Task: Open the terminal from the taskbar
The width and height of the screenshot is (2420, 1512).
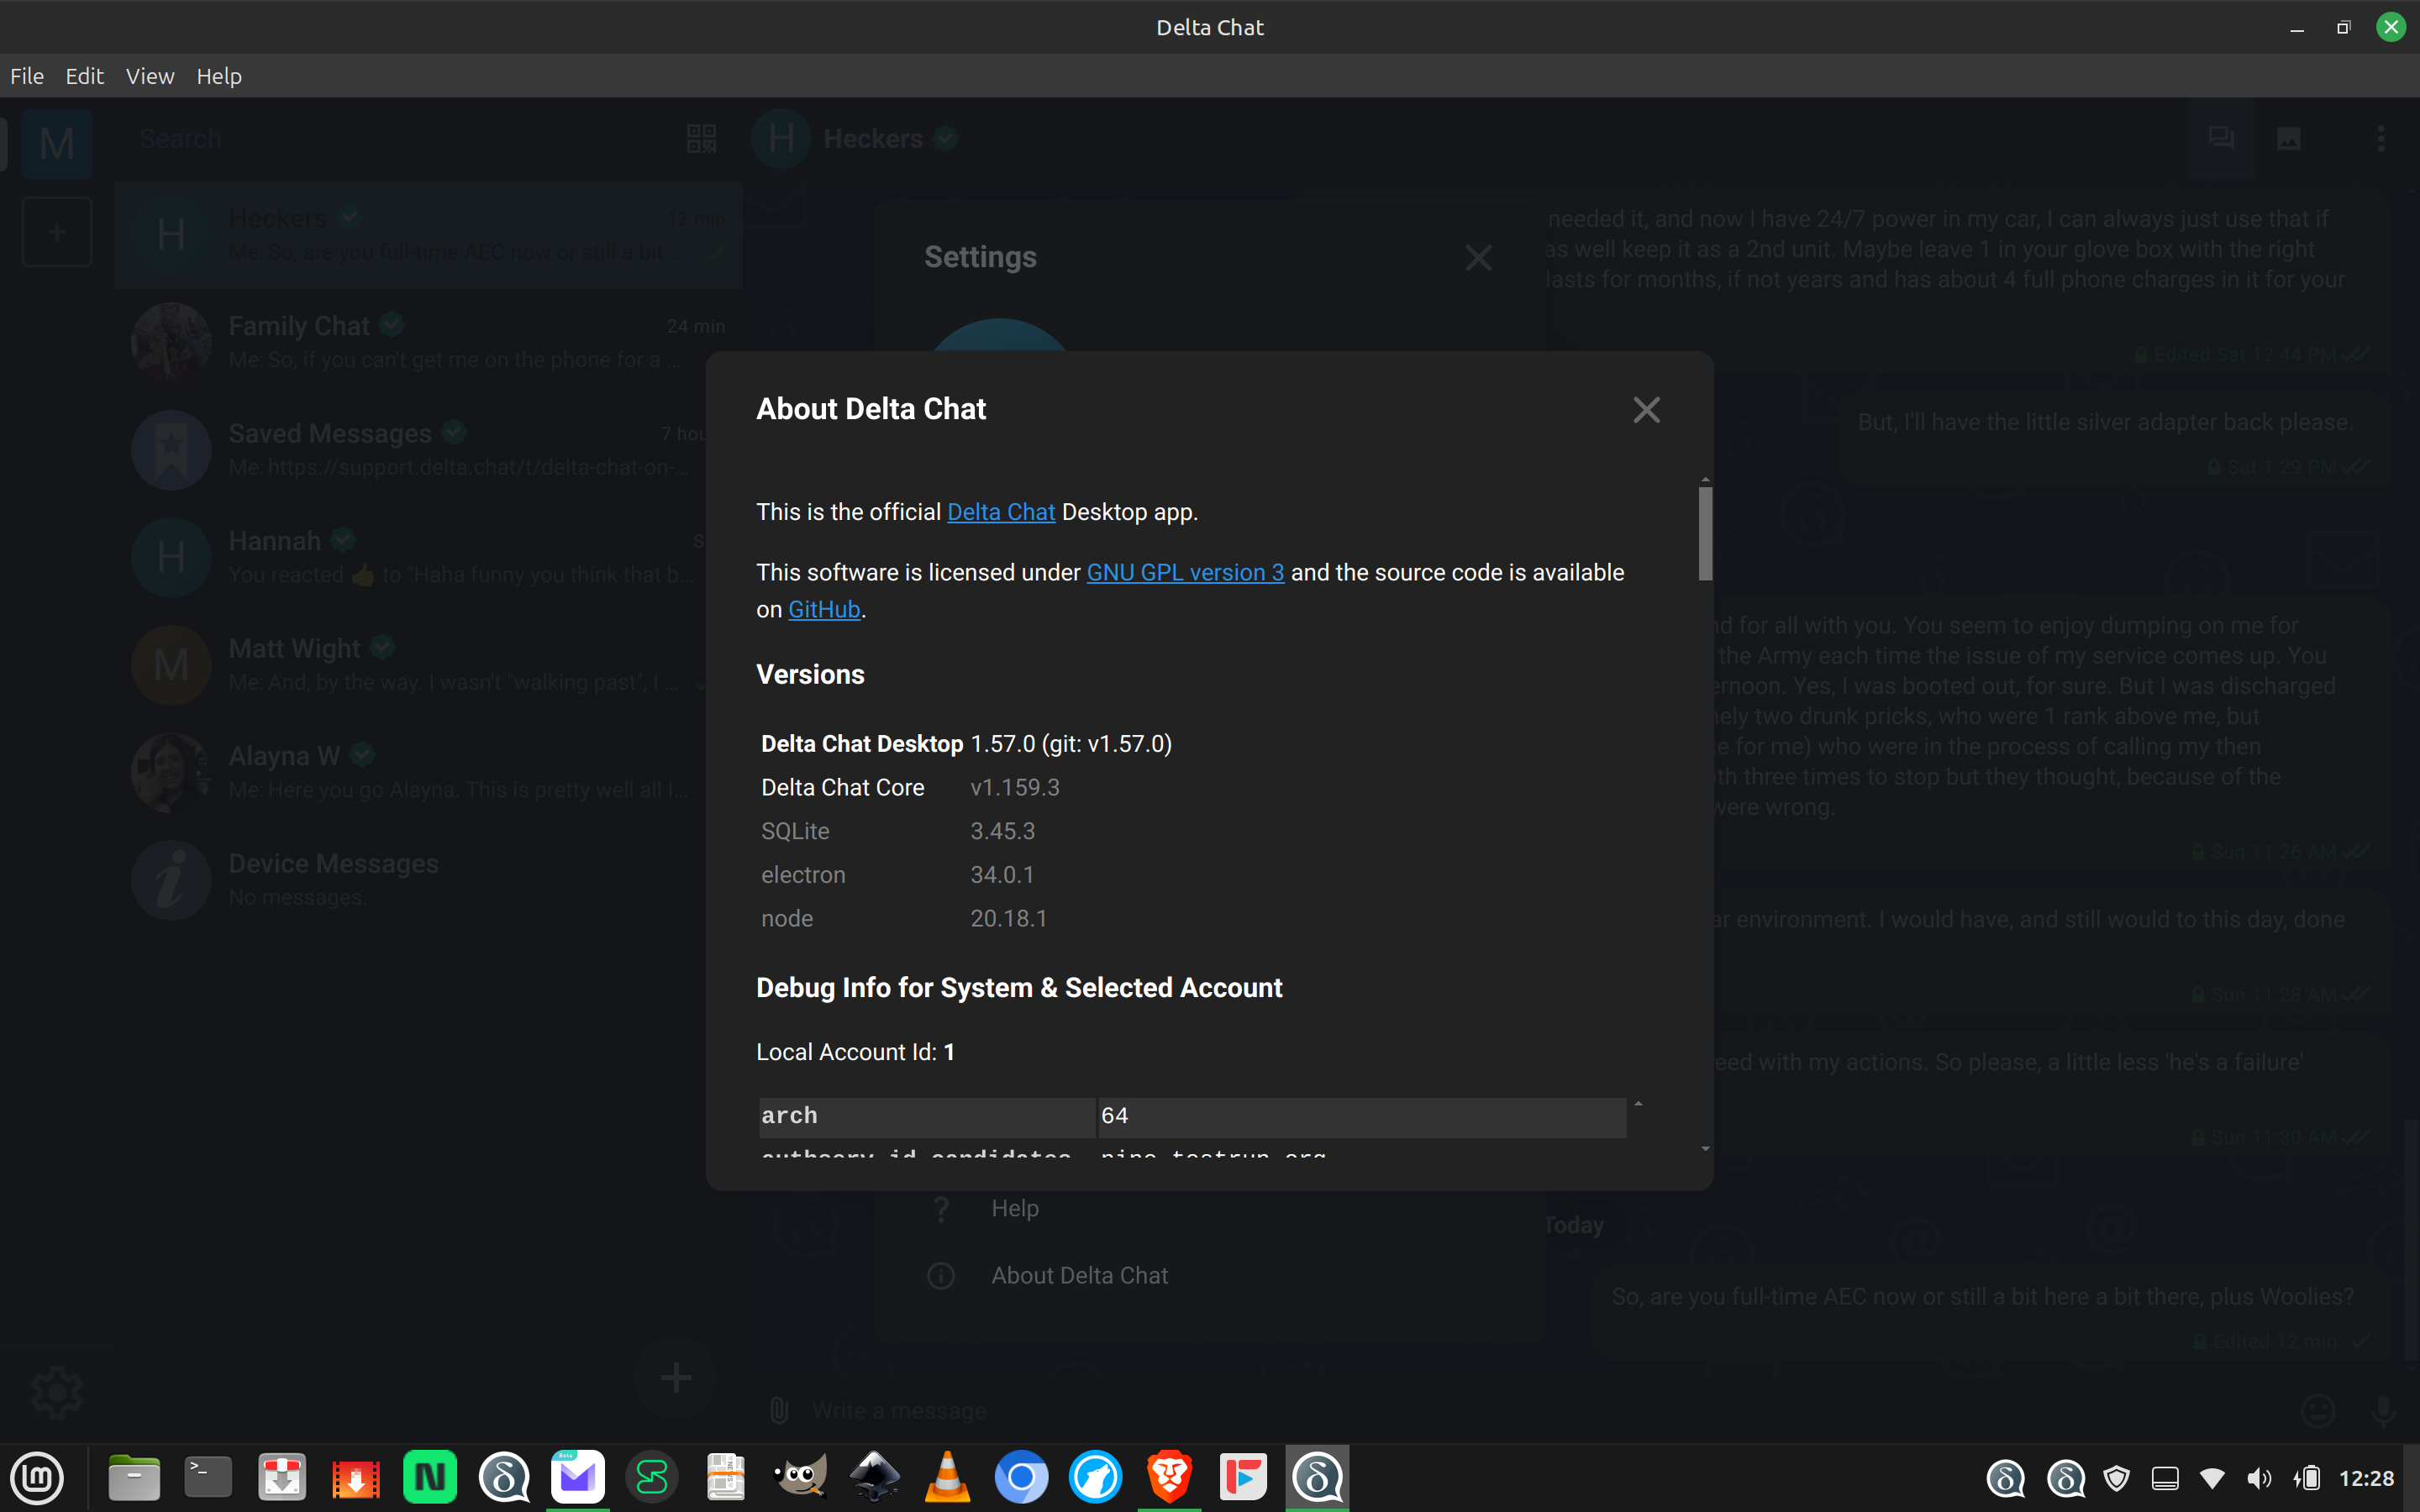Action: (x=208, y=1477)
